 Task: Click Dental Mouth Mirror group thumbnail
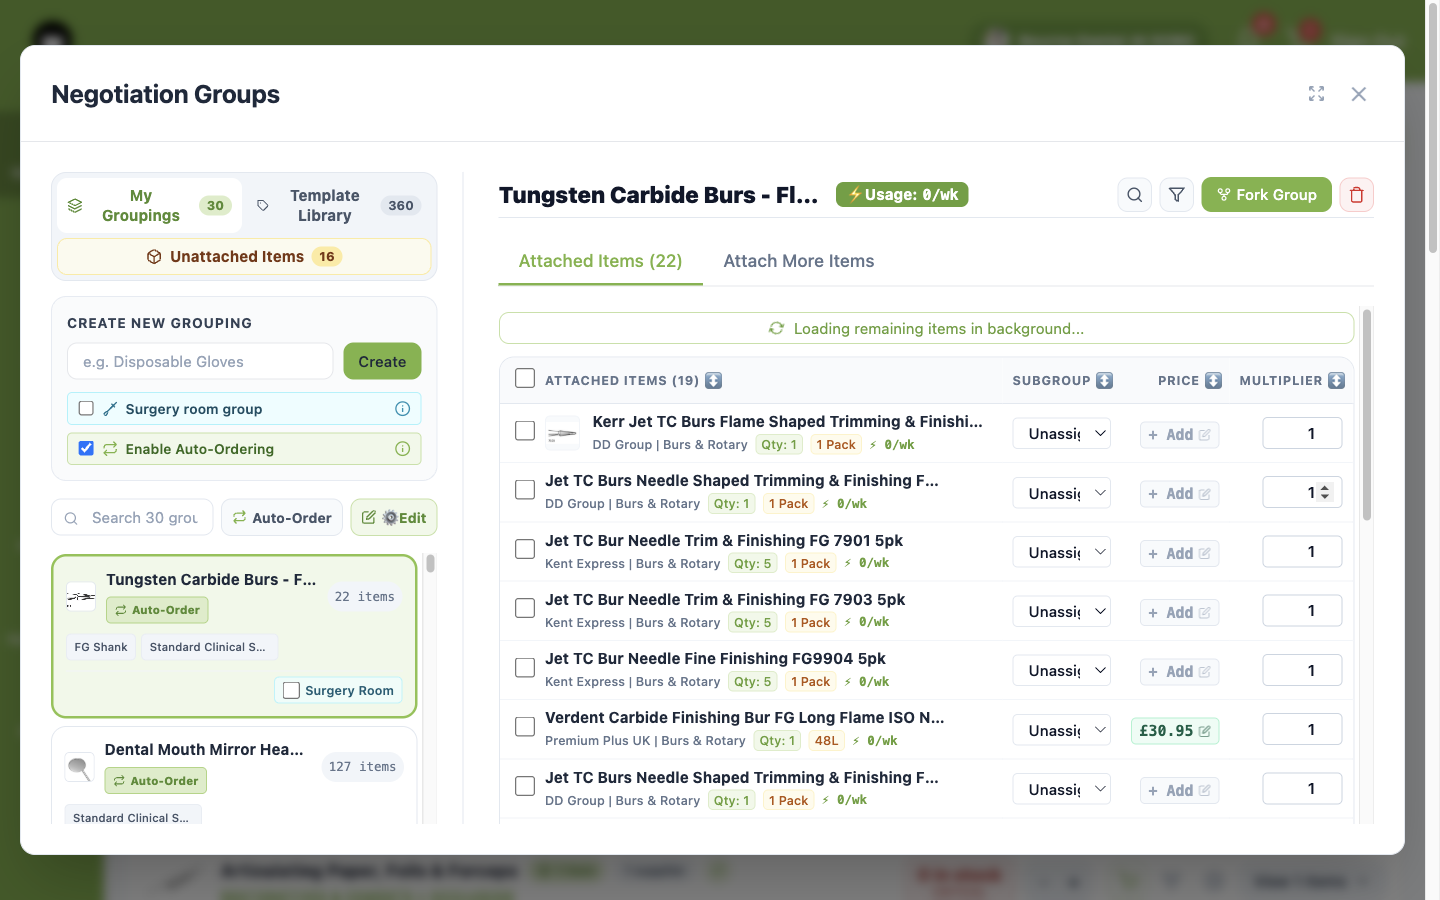point(79,767)
